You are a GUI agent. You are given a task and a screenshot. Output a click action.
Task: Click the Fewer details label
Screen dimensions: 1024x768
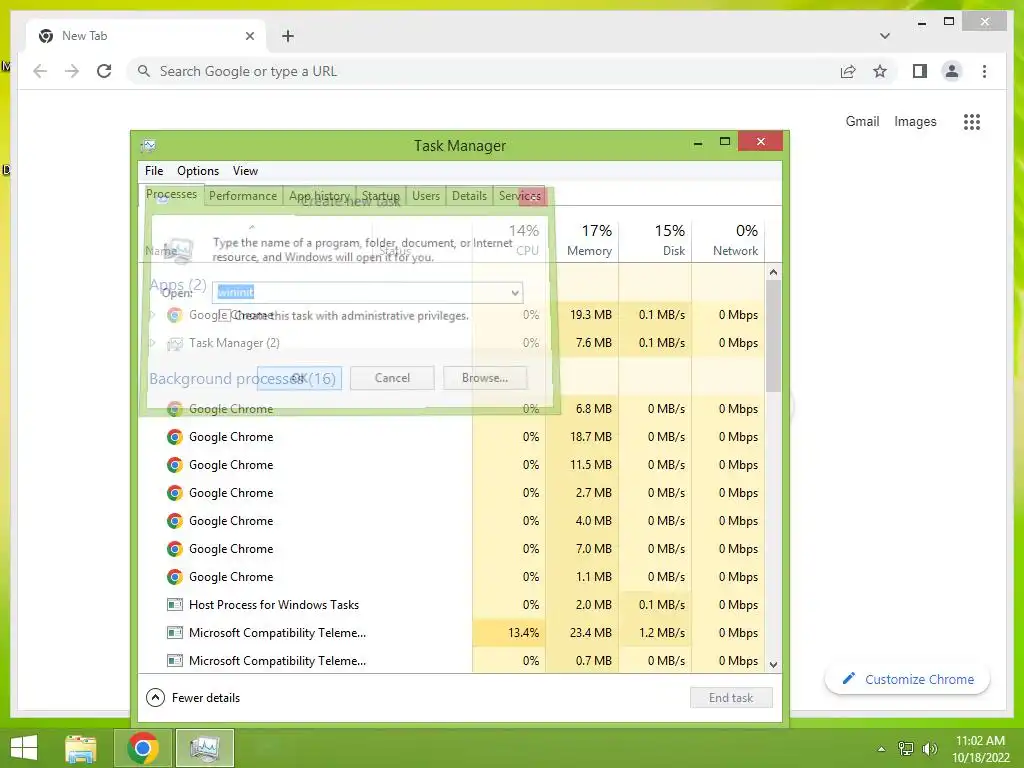(206, 697)
